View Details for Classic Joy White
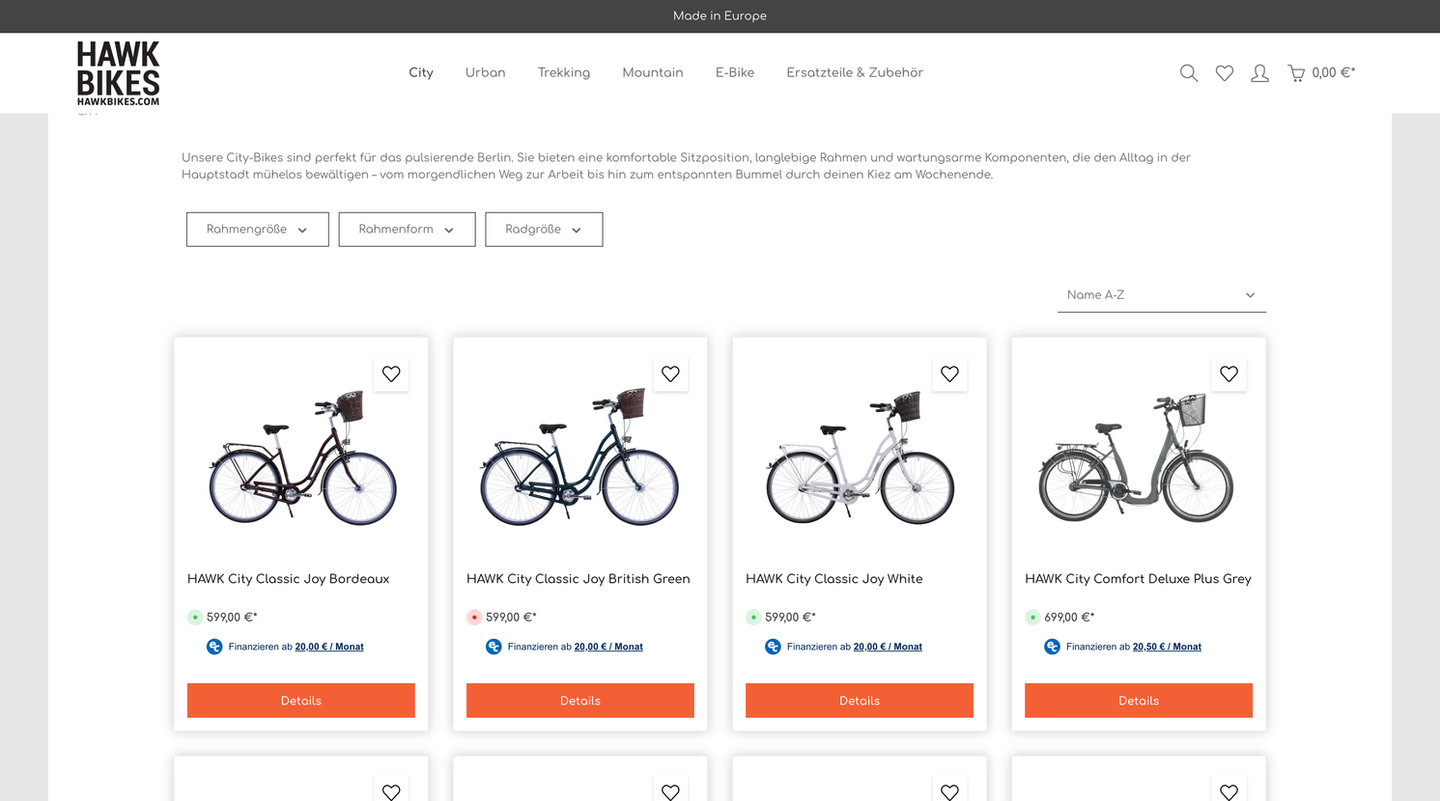This screenshot has width=1440, height=801. pyautogui.click(x=859, y=700)
